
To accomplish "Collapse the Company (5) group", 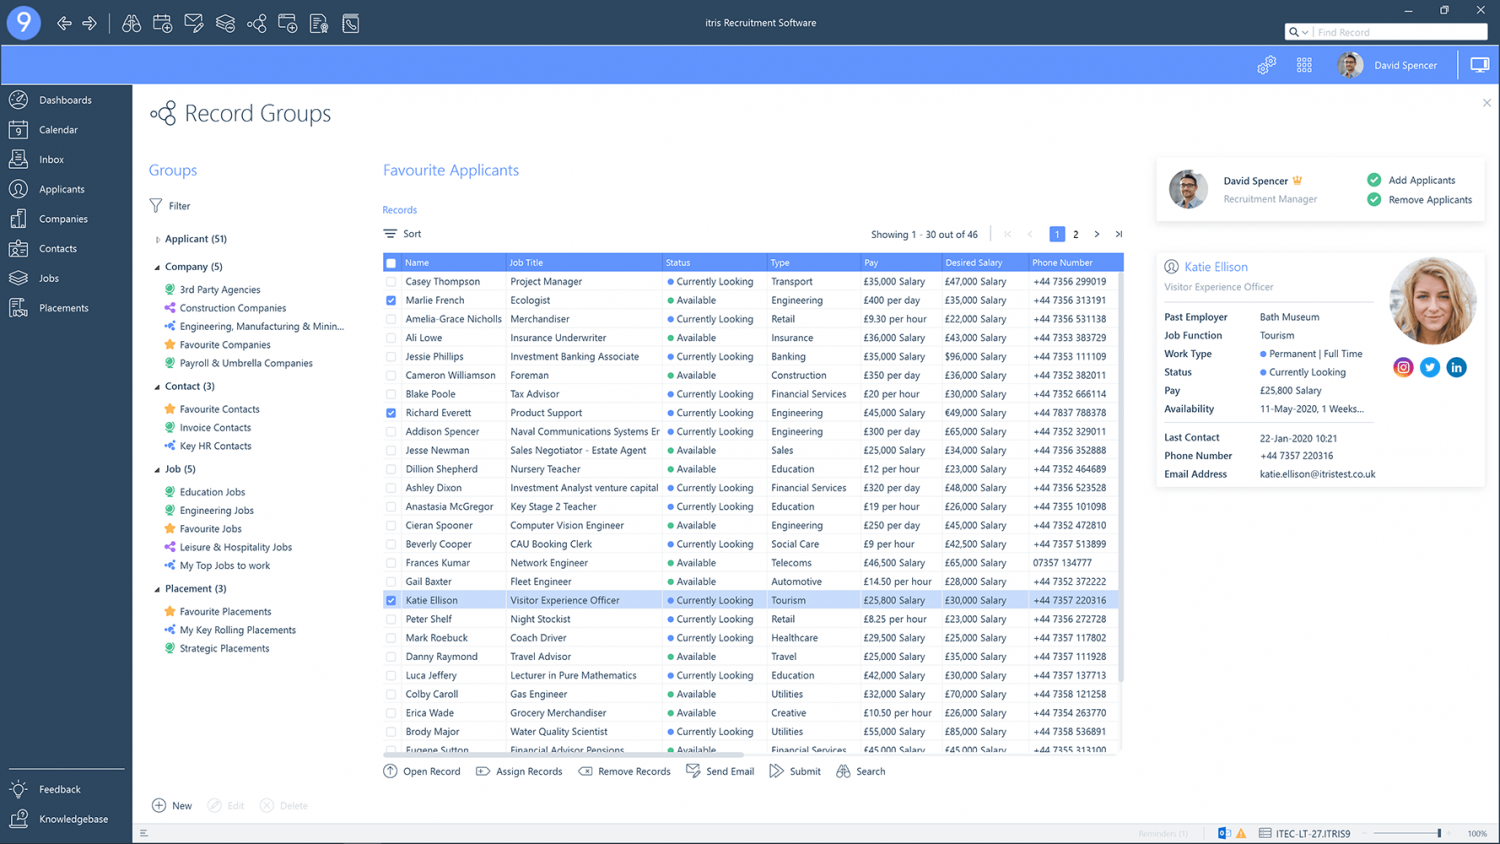I will point(157,267).
